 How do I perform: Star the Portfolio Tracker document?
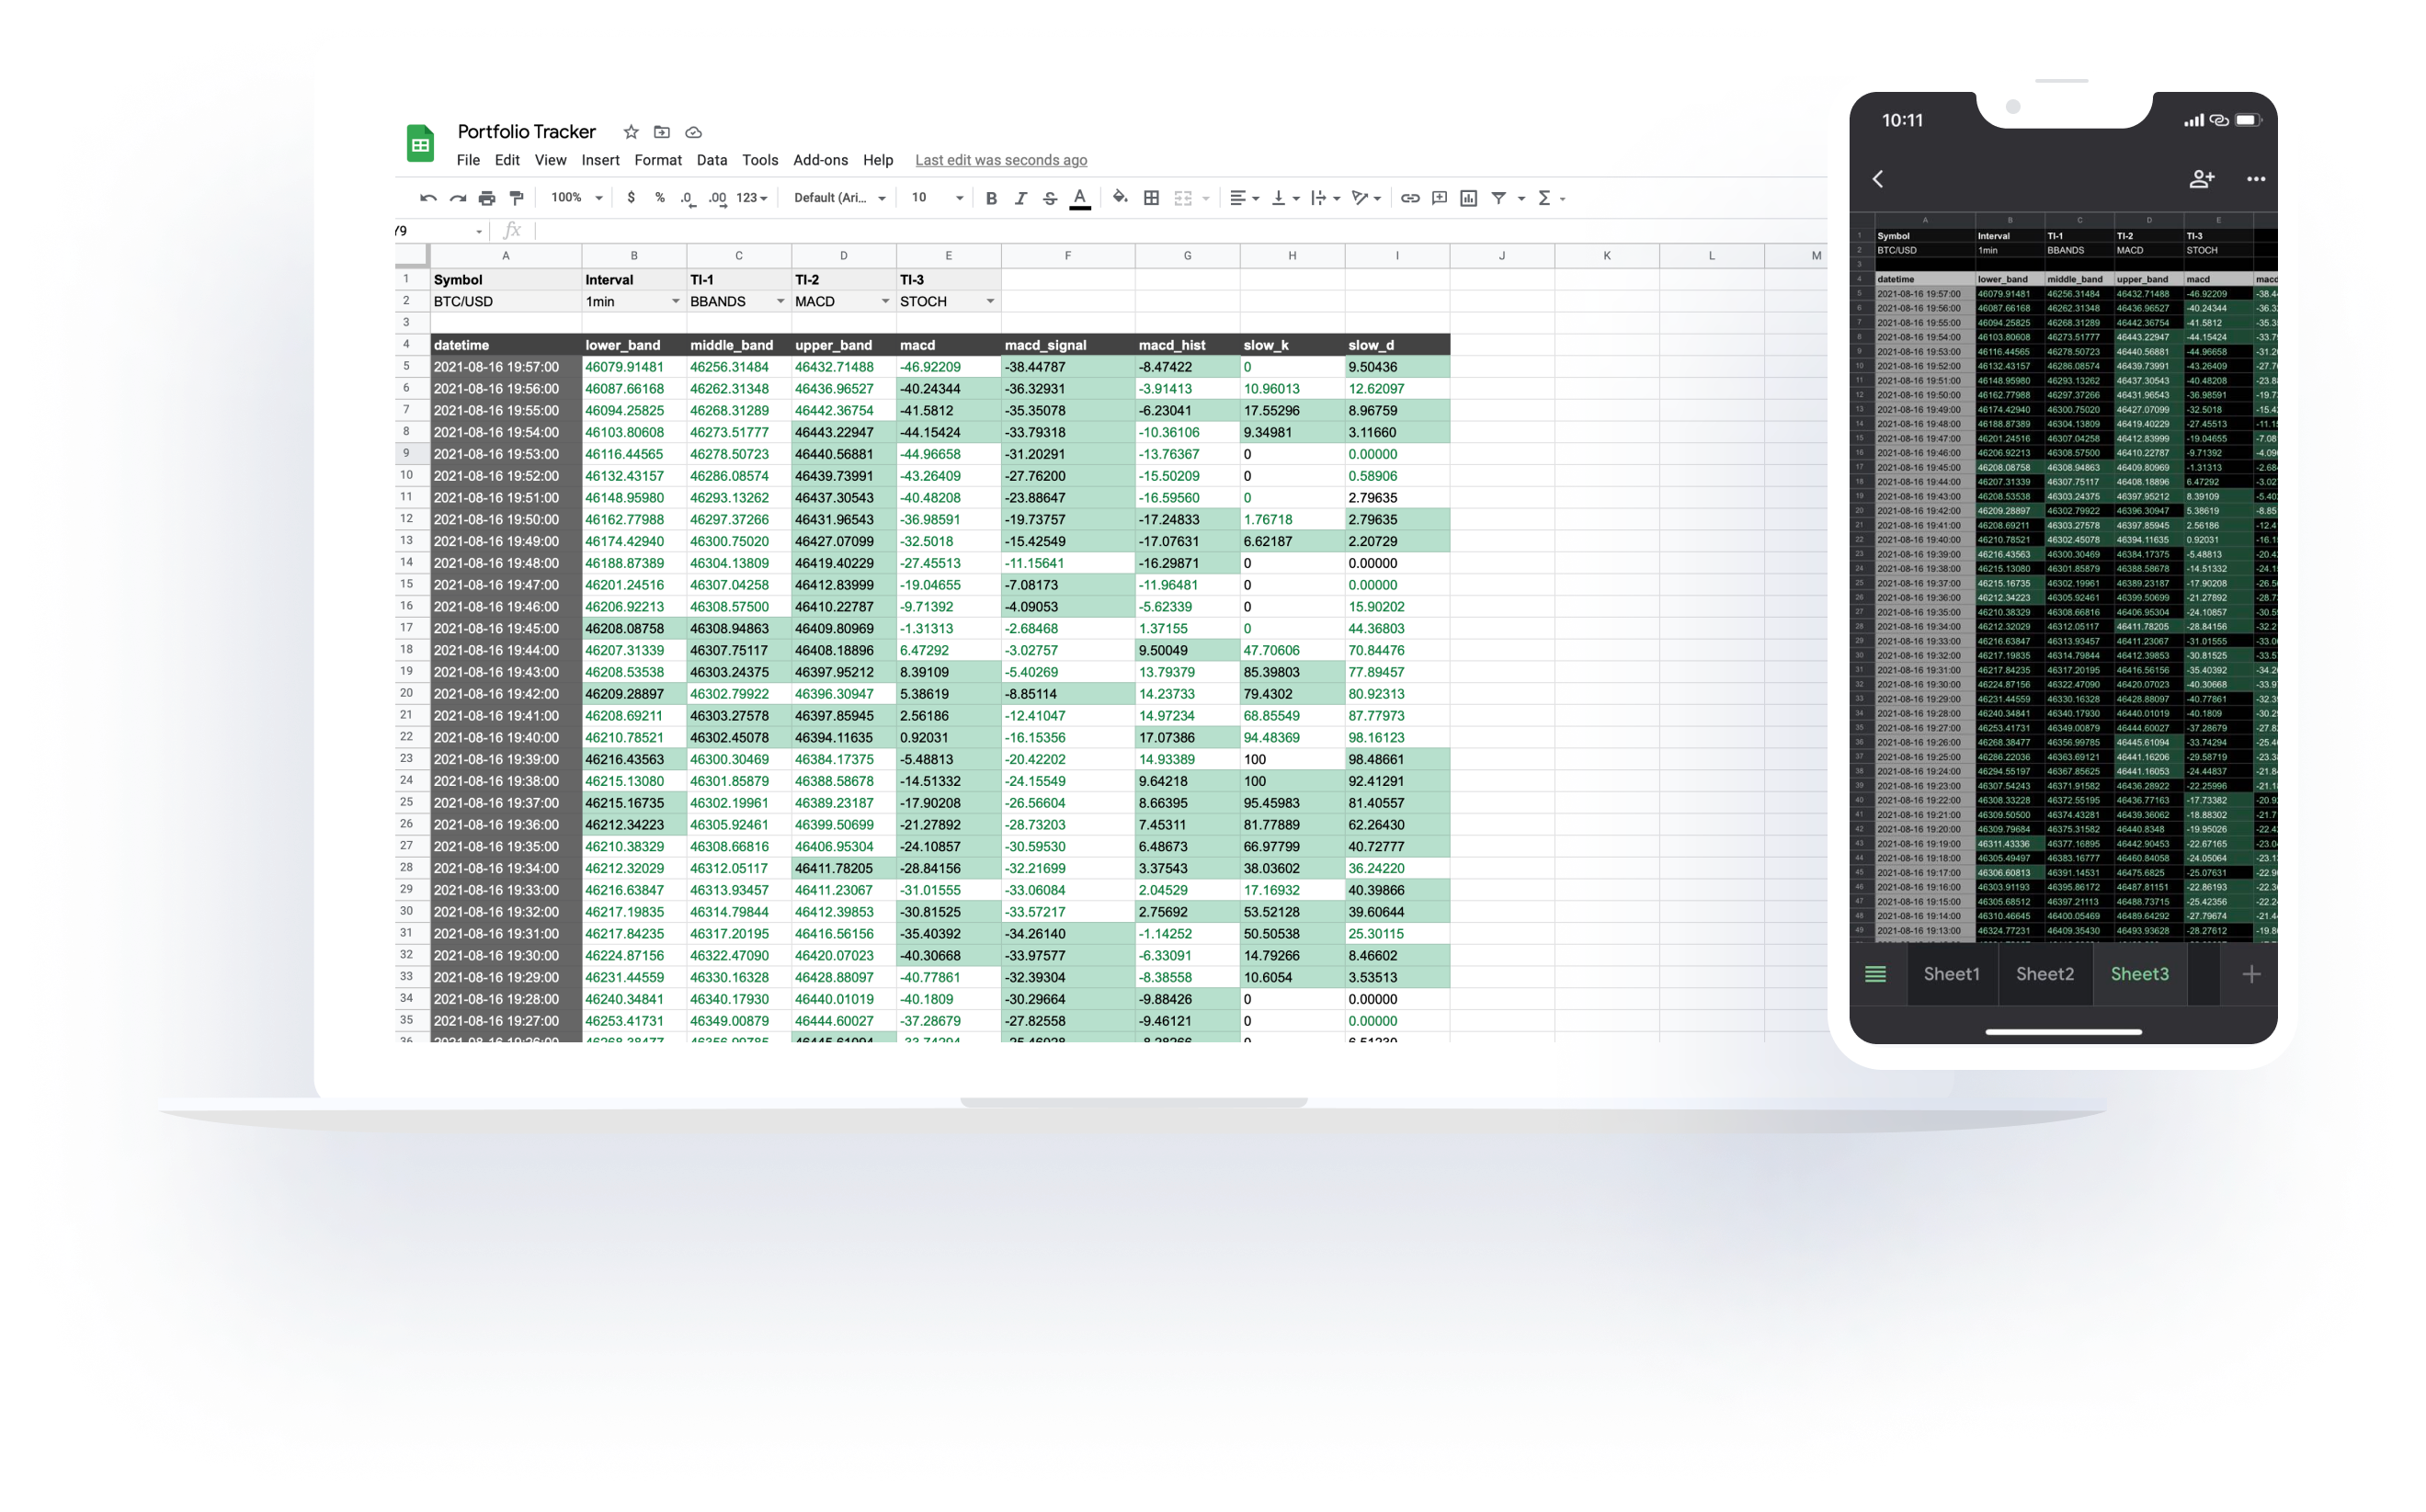click(x=631, y=132)
